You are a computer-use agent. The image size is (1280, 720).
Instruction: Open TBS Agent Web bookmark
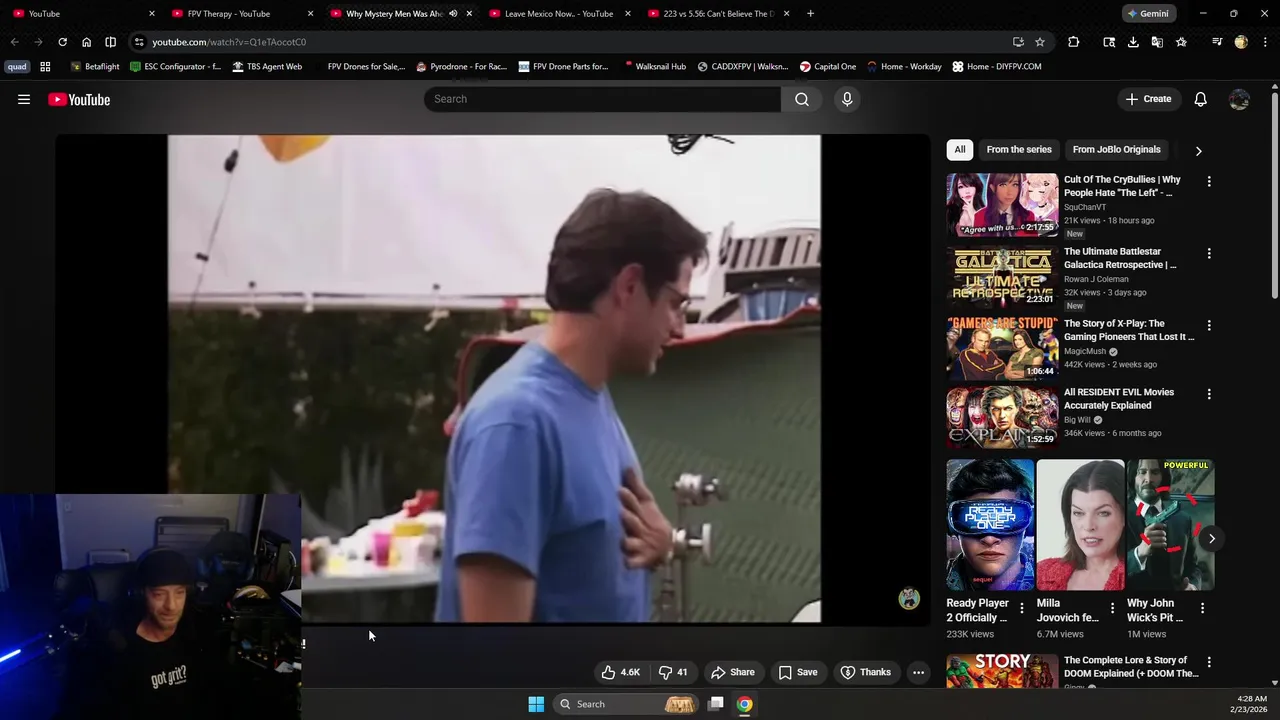click(267, 67)
